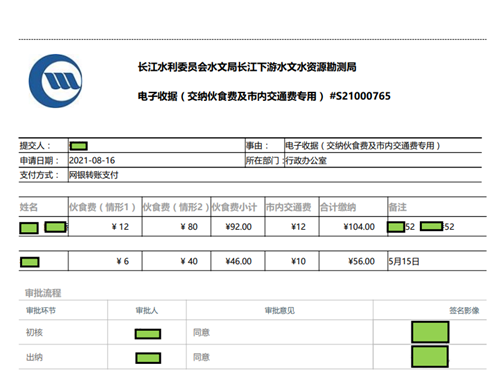Select the ¥ 6 cell
500x371 pixels.
[x=123, y=261]
